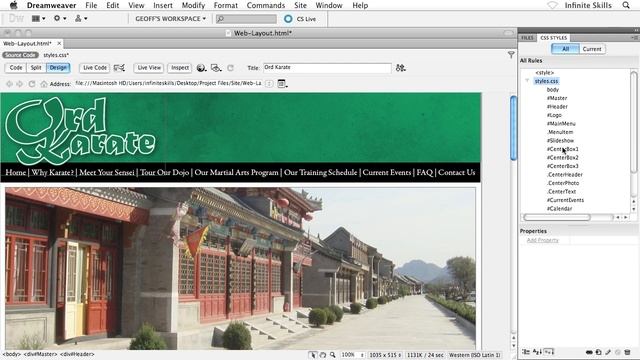Click the Title input field
Screen dimensions: 640x360
327,68
